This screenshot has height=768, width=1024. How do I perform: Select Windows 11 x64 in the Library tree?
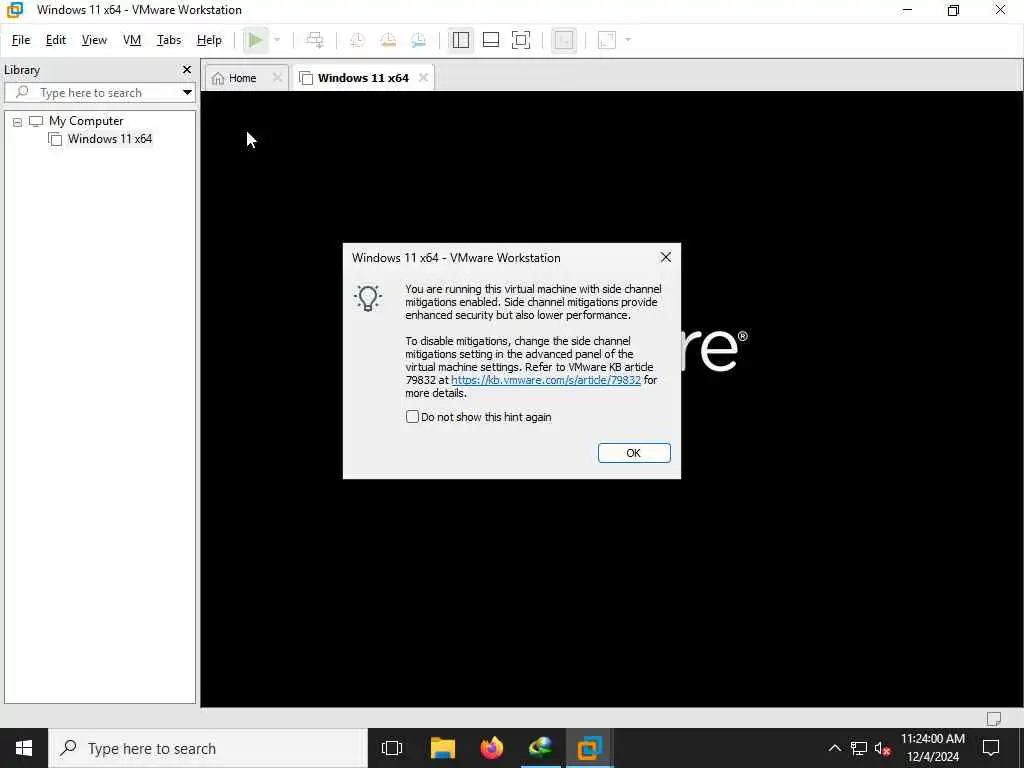point(110,138)
